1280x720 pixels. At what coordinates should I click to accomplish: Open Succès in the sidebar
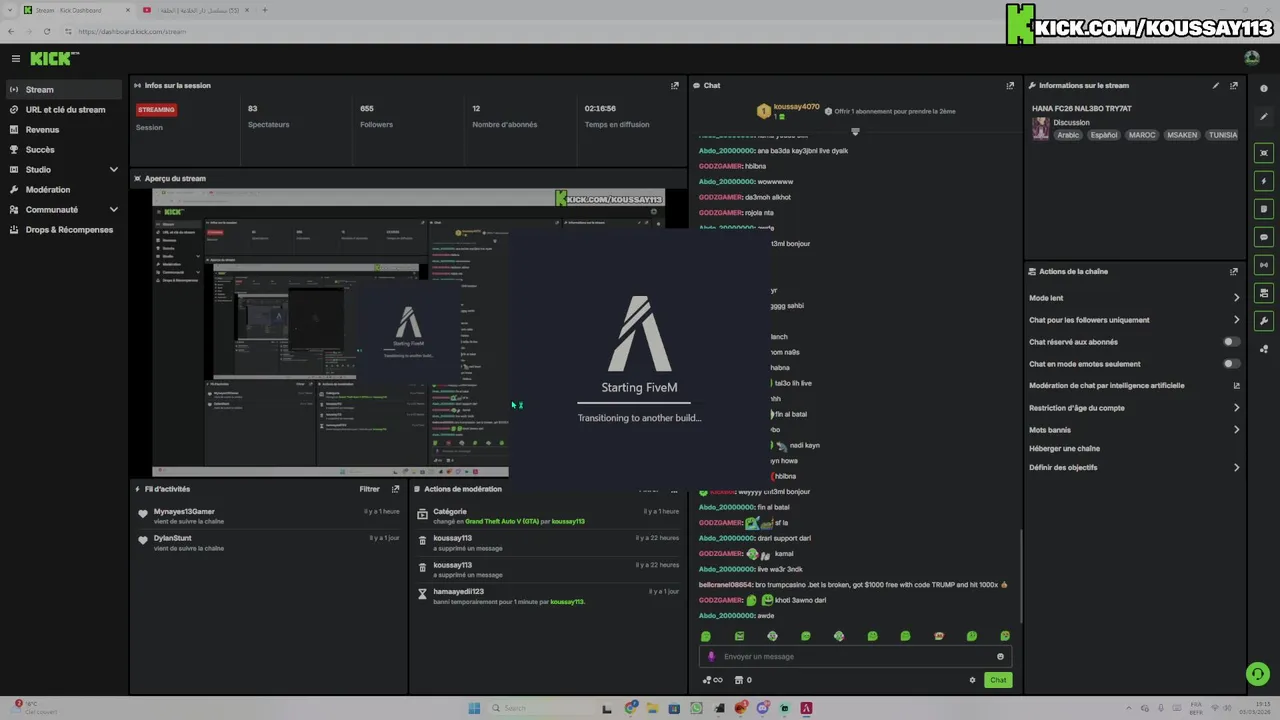tap(64, 150)
